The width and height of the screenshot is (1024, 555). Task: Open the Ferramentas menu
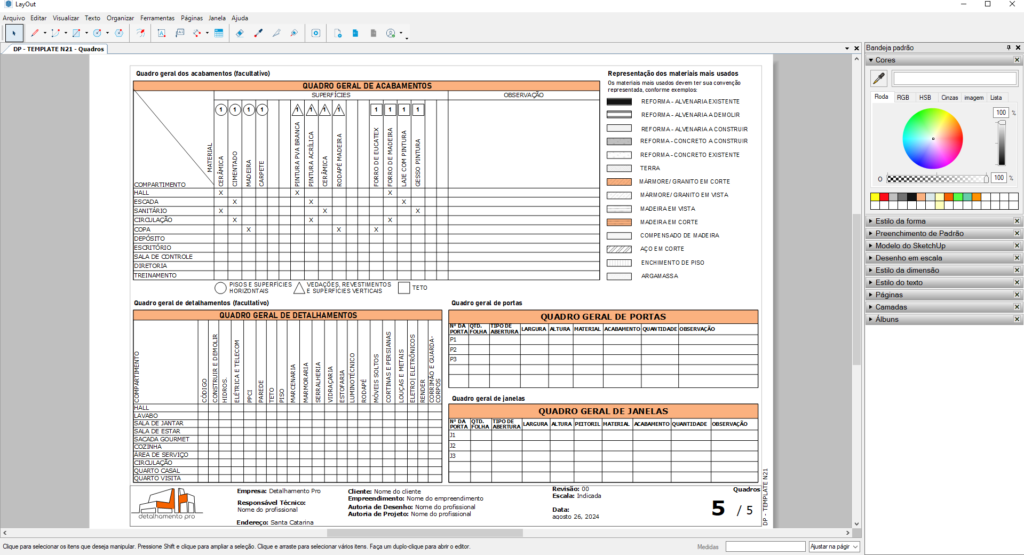pos(156,18)
